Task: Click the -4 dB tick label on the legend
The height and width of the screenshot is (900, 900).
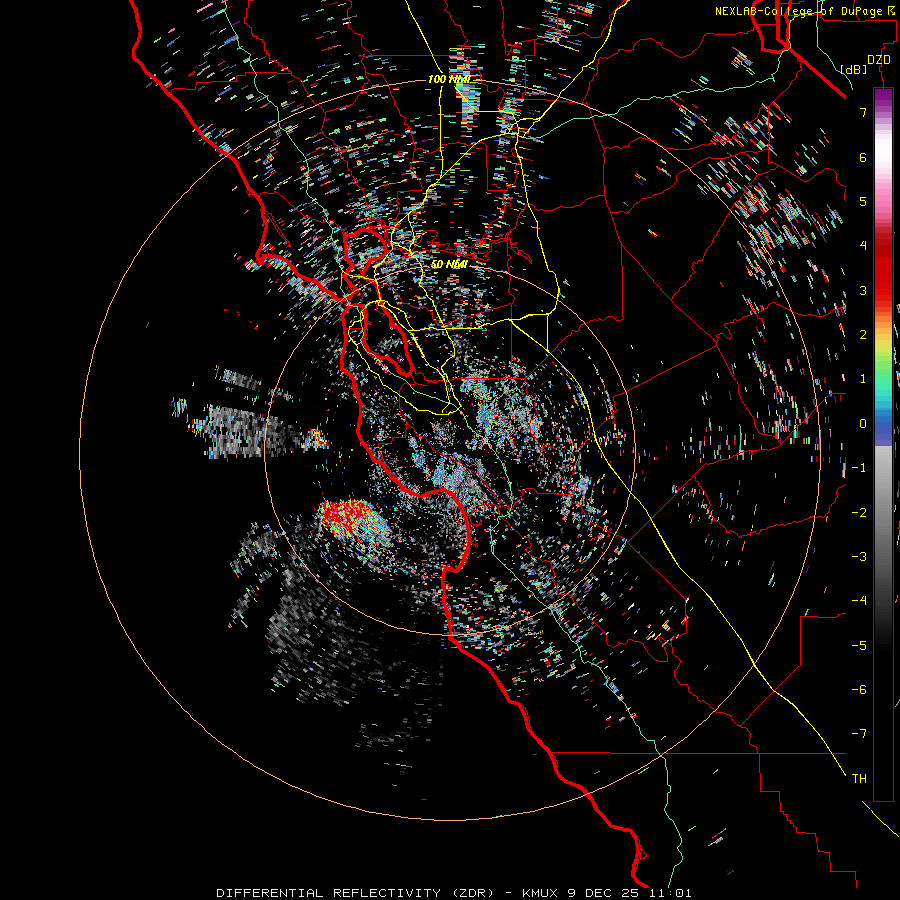Action: [859, 600]
